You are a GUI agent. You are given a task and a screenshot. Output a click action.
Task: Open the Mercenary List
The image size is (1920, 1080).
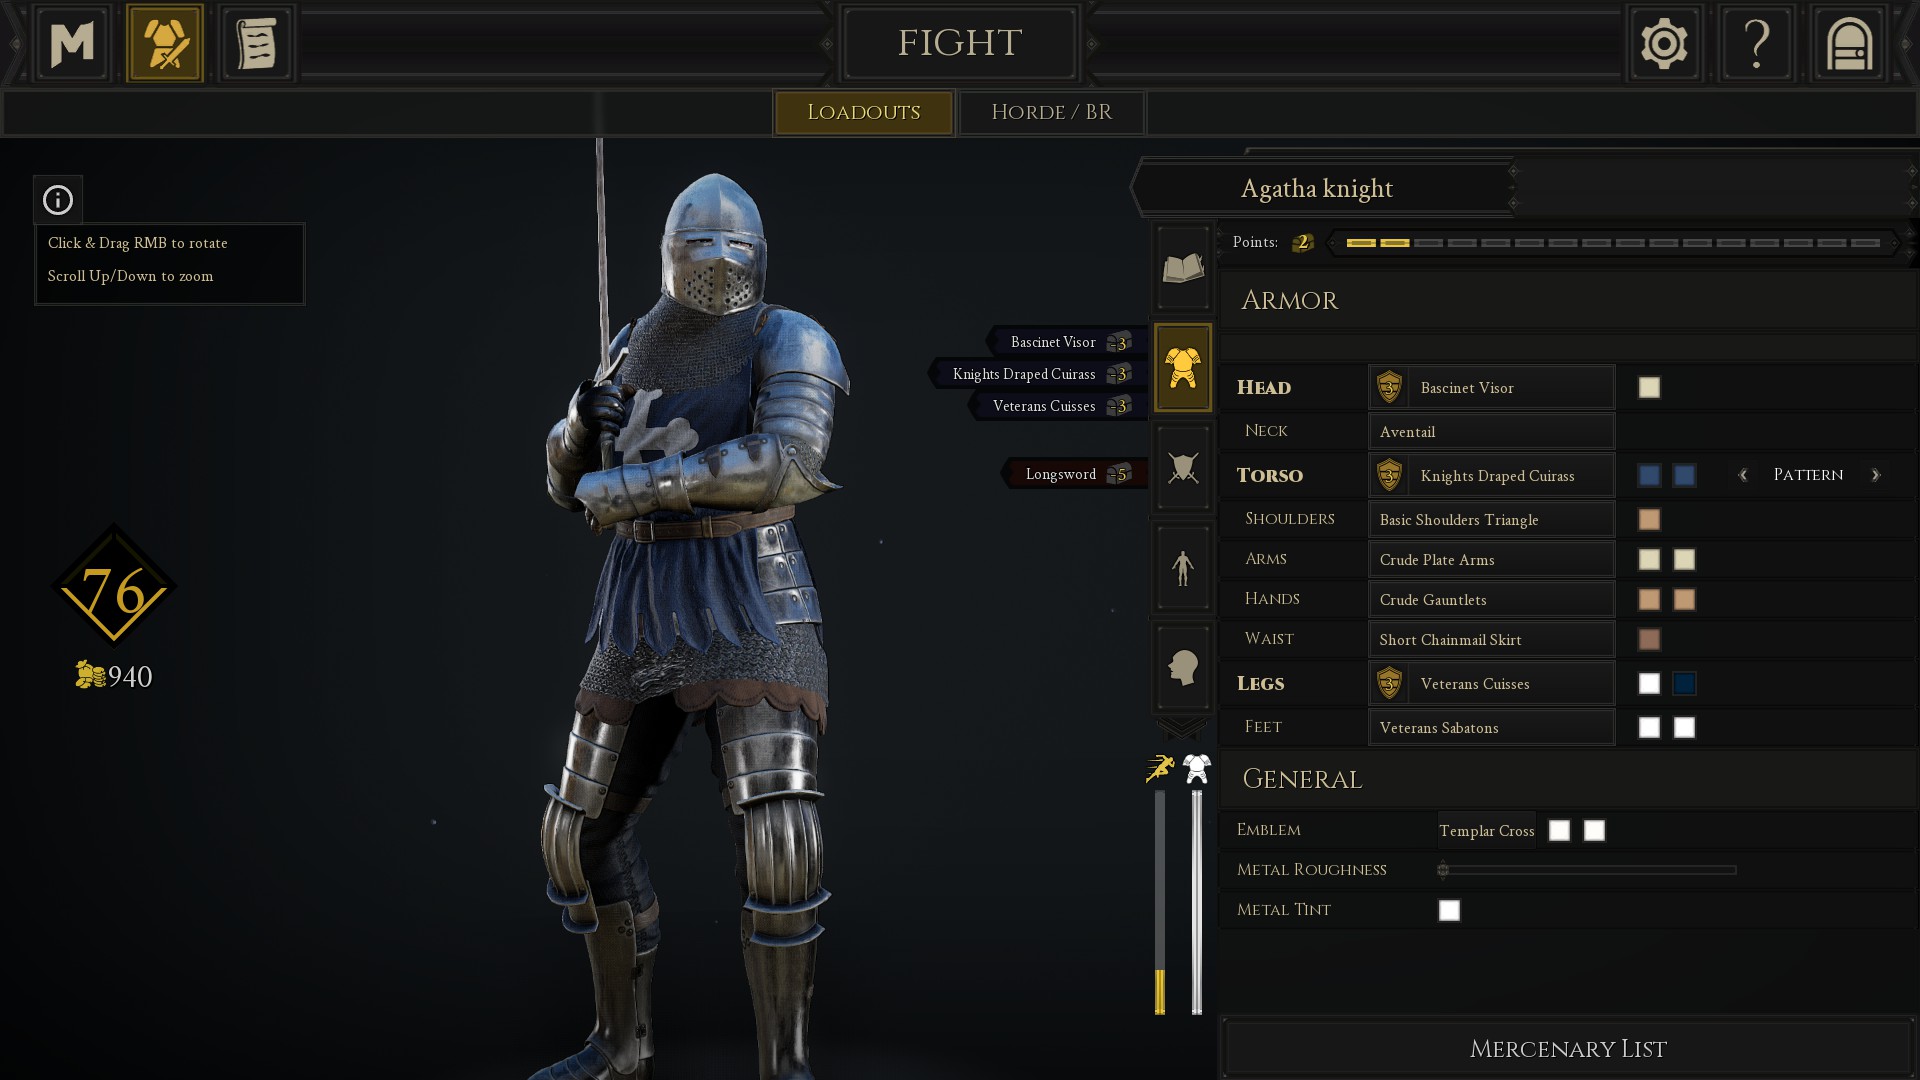(1567, 1048)
